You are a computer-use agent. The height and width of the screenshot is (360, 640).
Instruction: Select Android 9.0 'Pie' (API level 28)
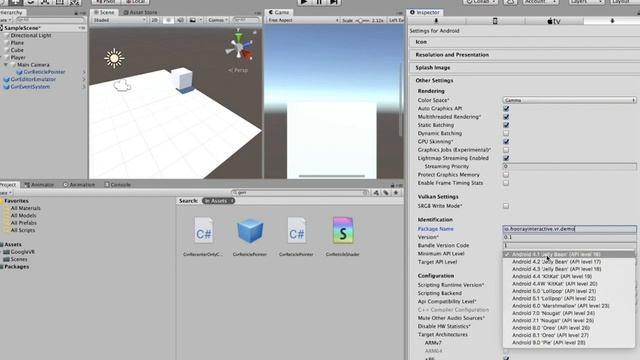[x=549, y=342]
